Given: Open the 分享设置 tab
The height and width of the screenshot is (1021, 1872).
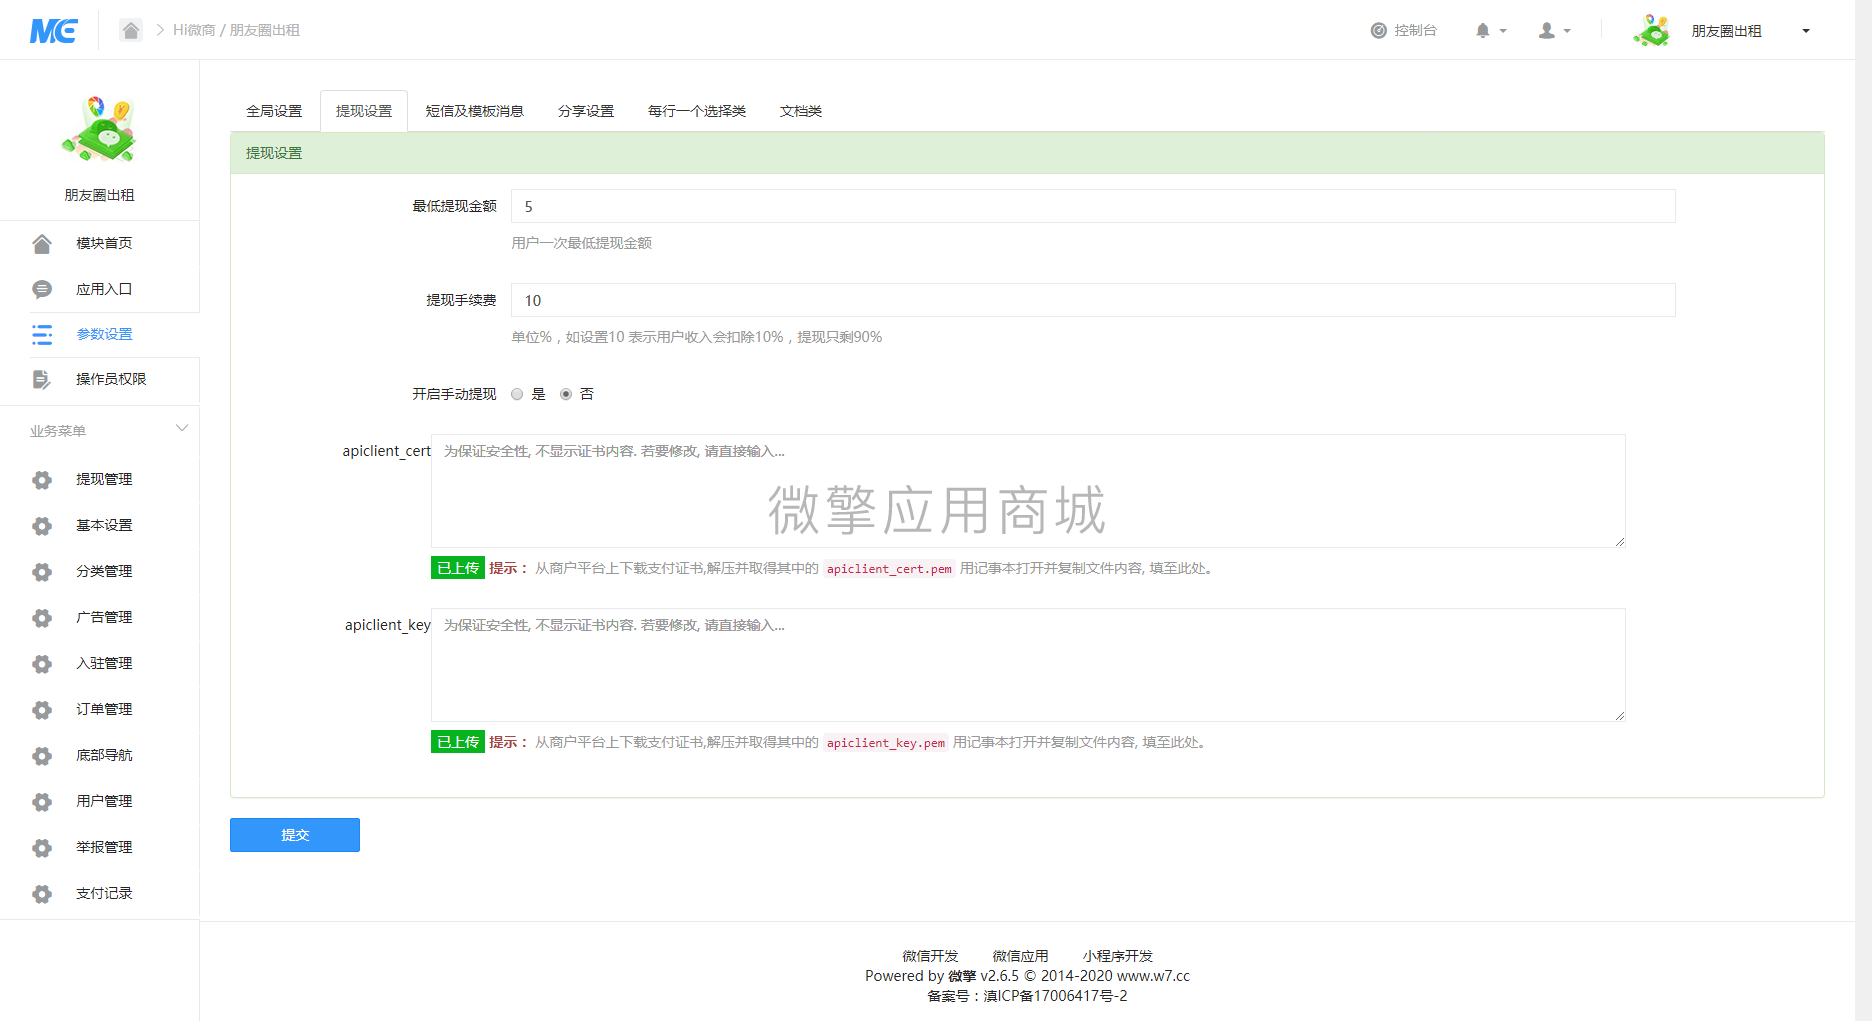Looking at the screenshot, I should click(x=586, y=111).
